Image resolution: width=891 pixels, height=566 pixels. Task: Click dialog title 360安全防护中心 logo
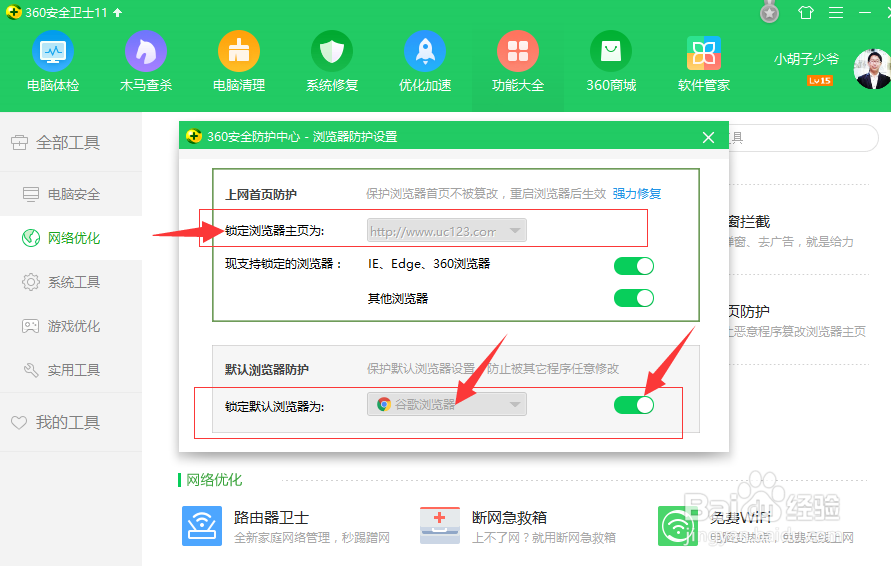coord(194,136)
